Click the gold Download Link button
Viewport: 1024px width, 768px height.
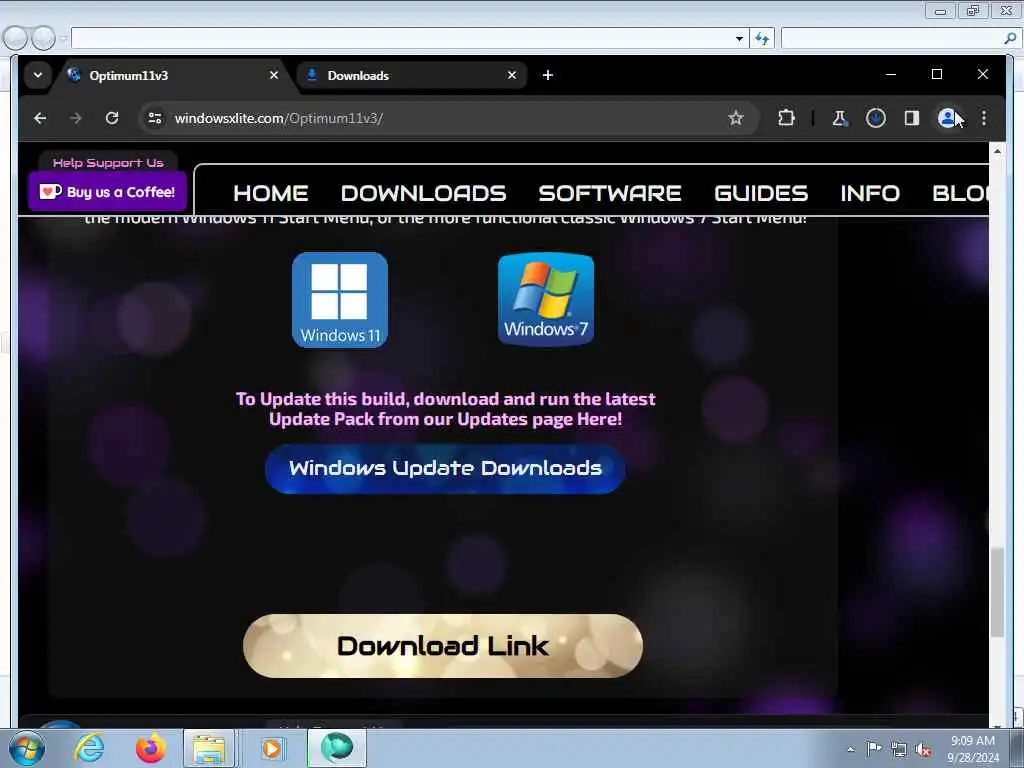(443, 645)
